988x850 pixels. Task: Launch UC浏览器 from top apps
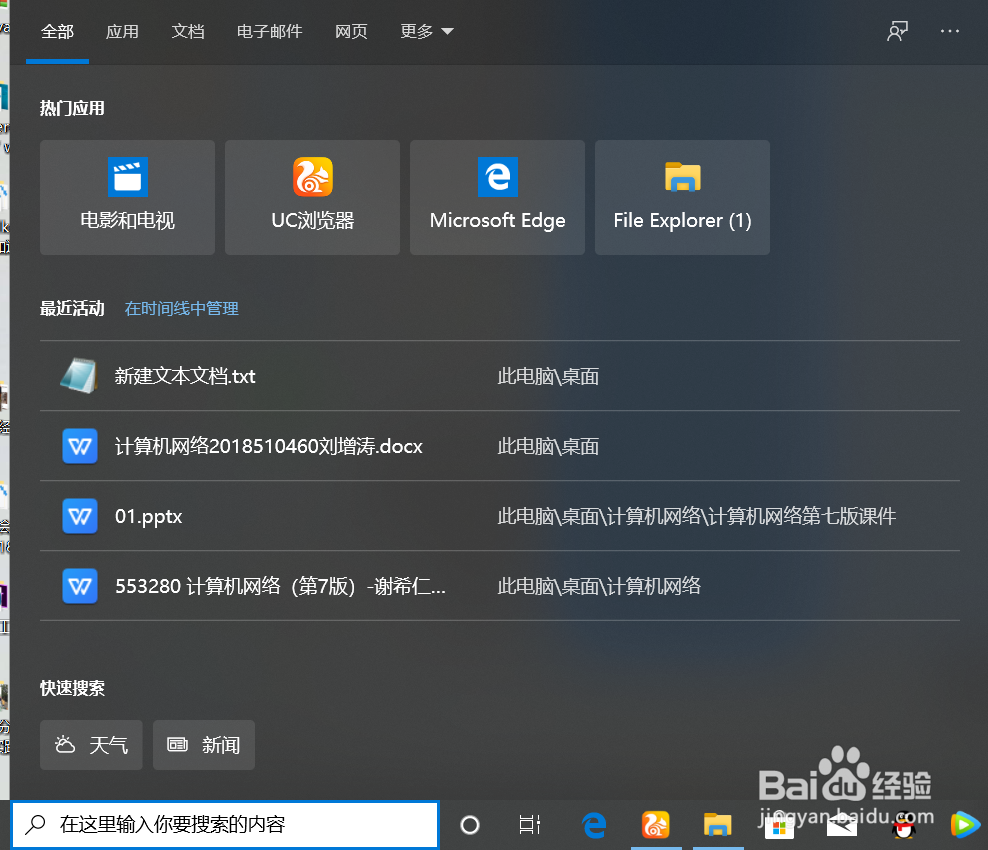coord(313,197)
